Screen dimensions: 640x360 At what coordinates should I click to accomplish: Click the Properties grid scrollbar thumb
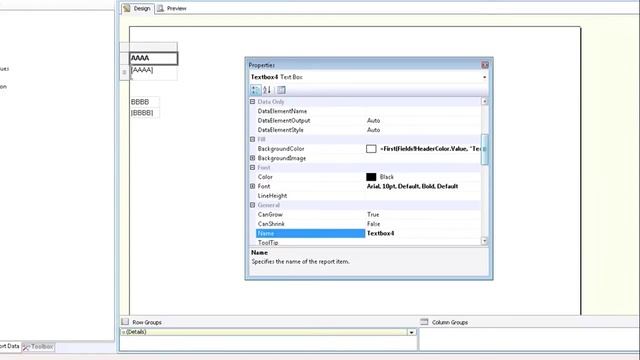tap(484, 150)
